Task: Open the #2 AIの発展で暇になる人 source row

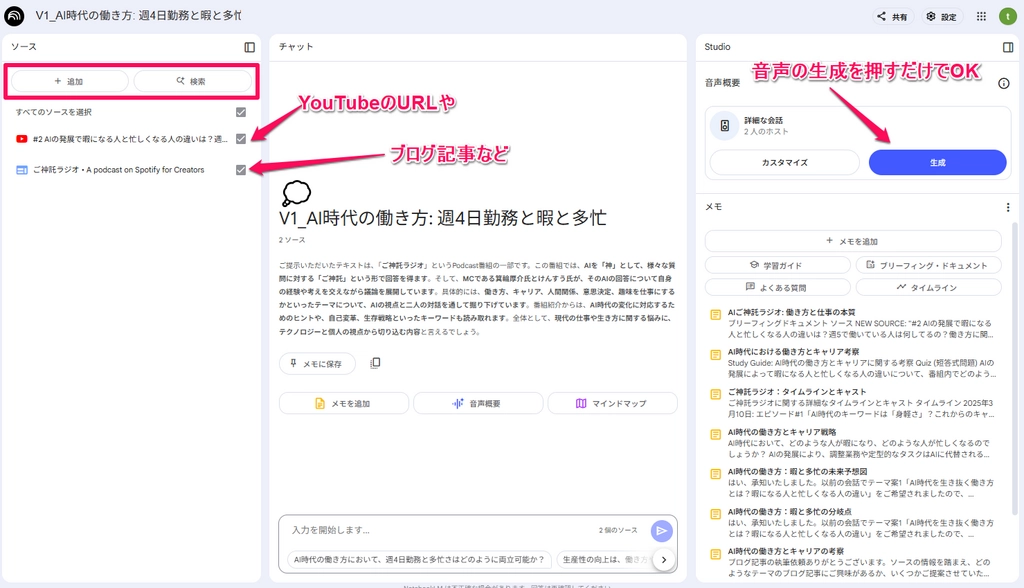Action: coord(131,139)
